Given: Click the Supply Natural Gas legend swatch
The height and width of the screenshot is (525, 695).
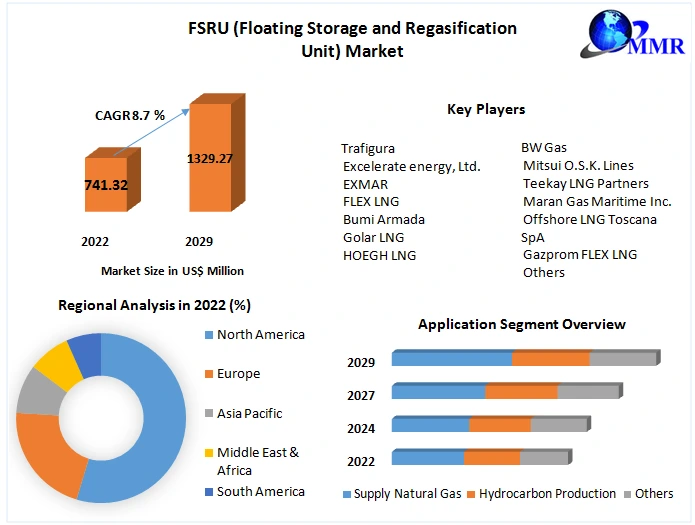Looking at the screenshot, I should [x=347, y=494].
